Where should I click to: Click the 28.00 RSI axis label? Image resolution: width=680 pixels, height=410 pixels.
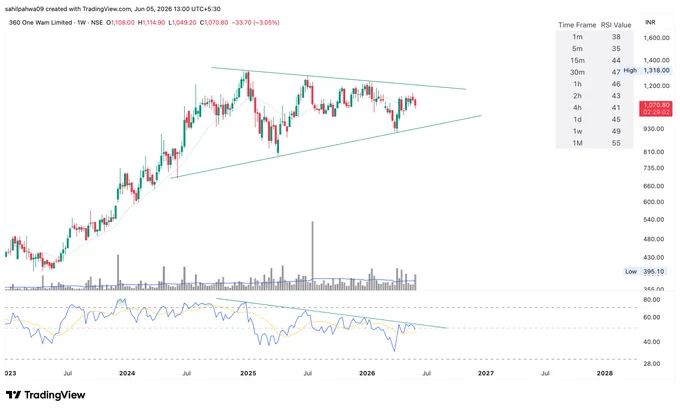pos(652,364)
